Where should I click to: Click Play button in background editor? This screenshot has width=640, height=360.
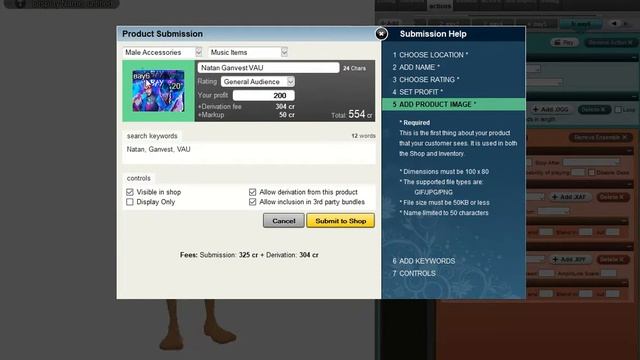pos(564,42)
